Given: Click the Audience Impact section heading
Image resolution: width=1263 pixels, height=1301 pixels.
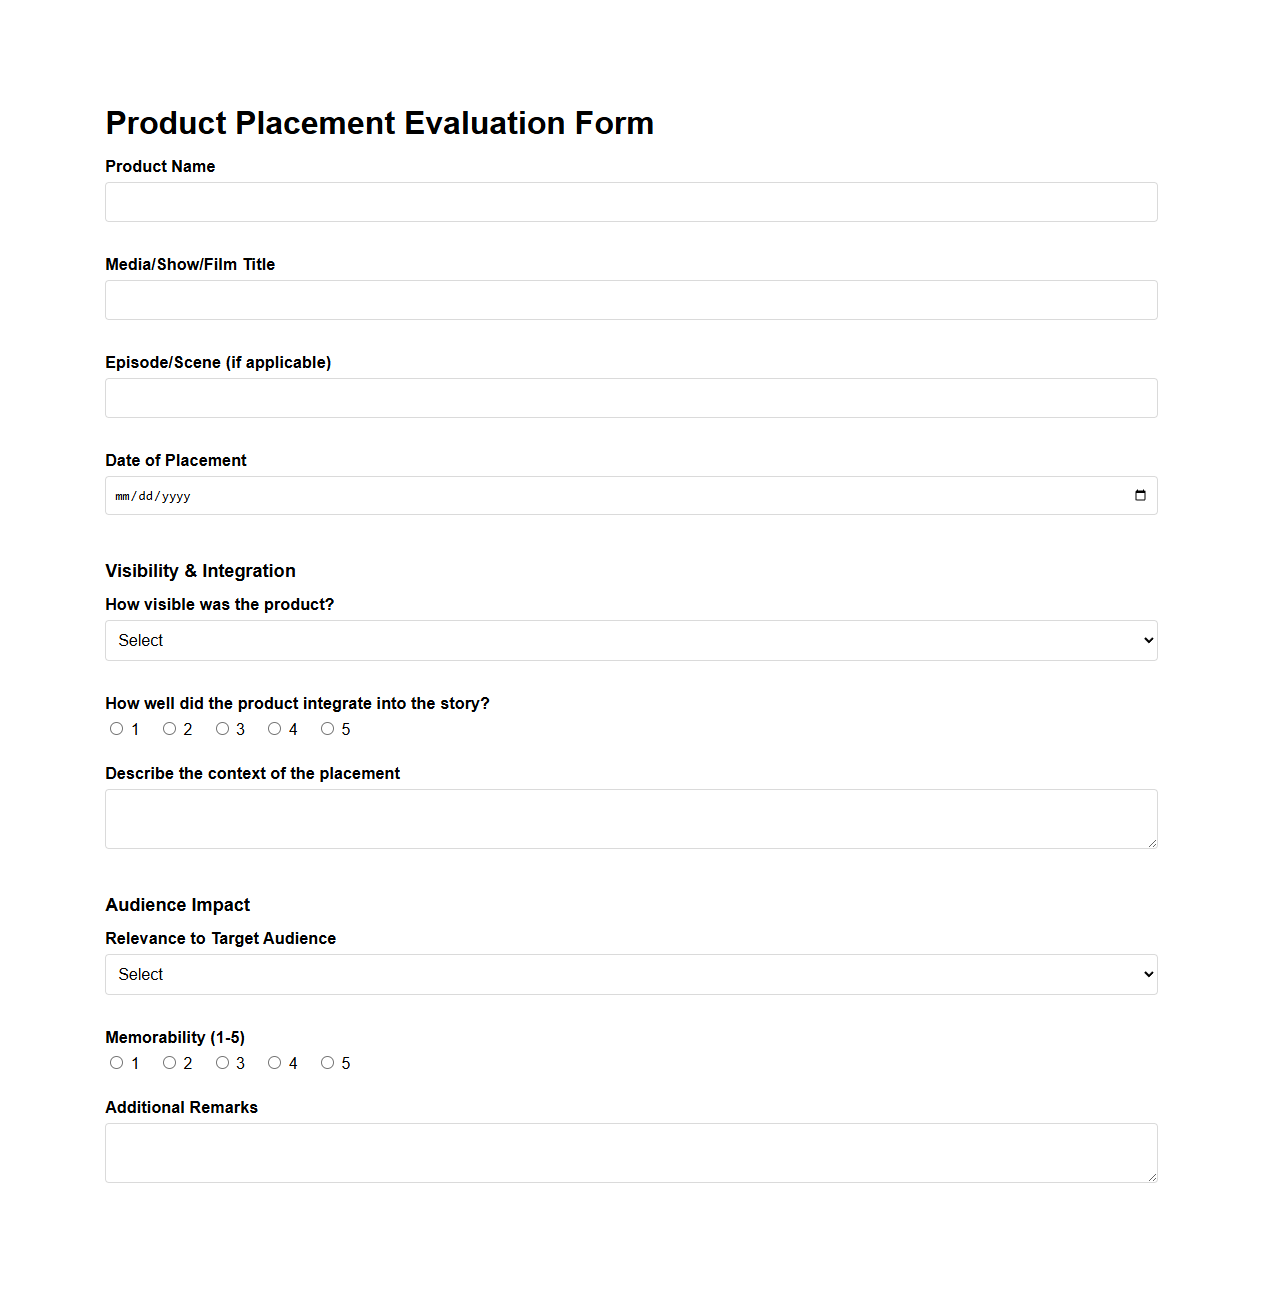Looking at the screenshot, I should (x=177, y=904).
